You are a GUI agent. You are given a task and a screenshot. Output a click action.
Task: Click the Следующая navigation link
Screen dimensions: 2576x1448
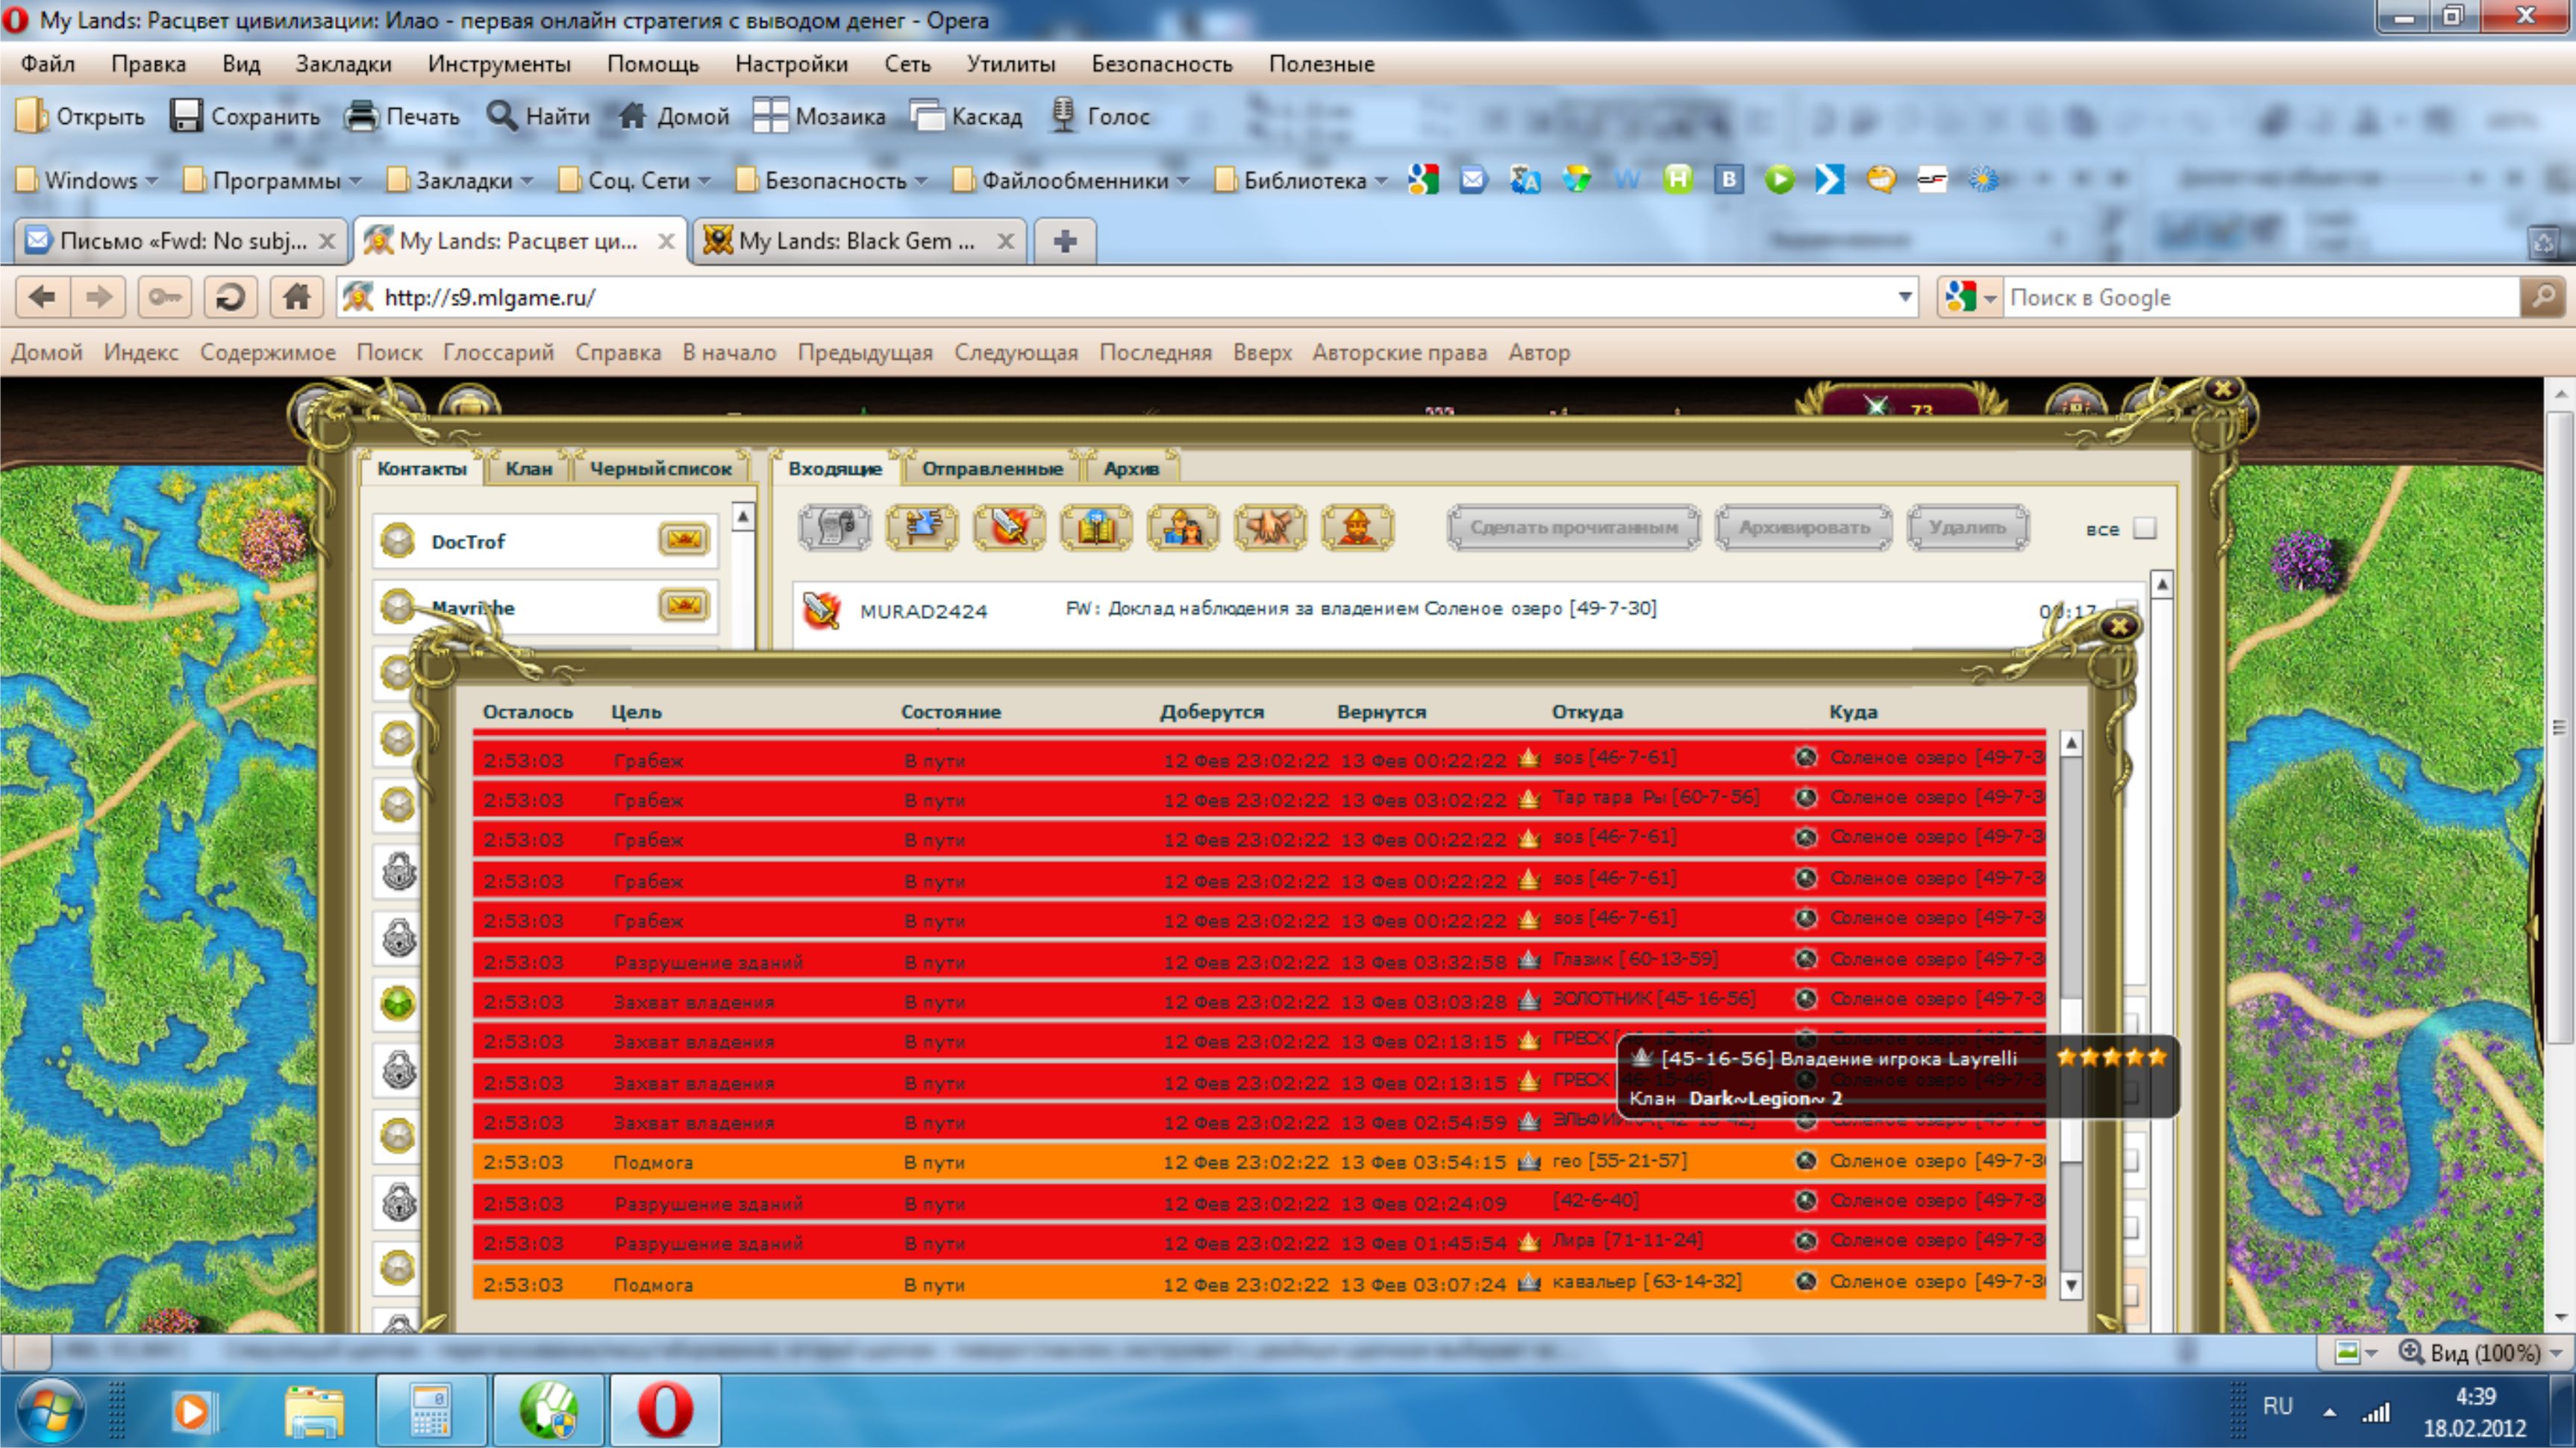(1015, 352)
